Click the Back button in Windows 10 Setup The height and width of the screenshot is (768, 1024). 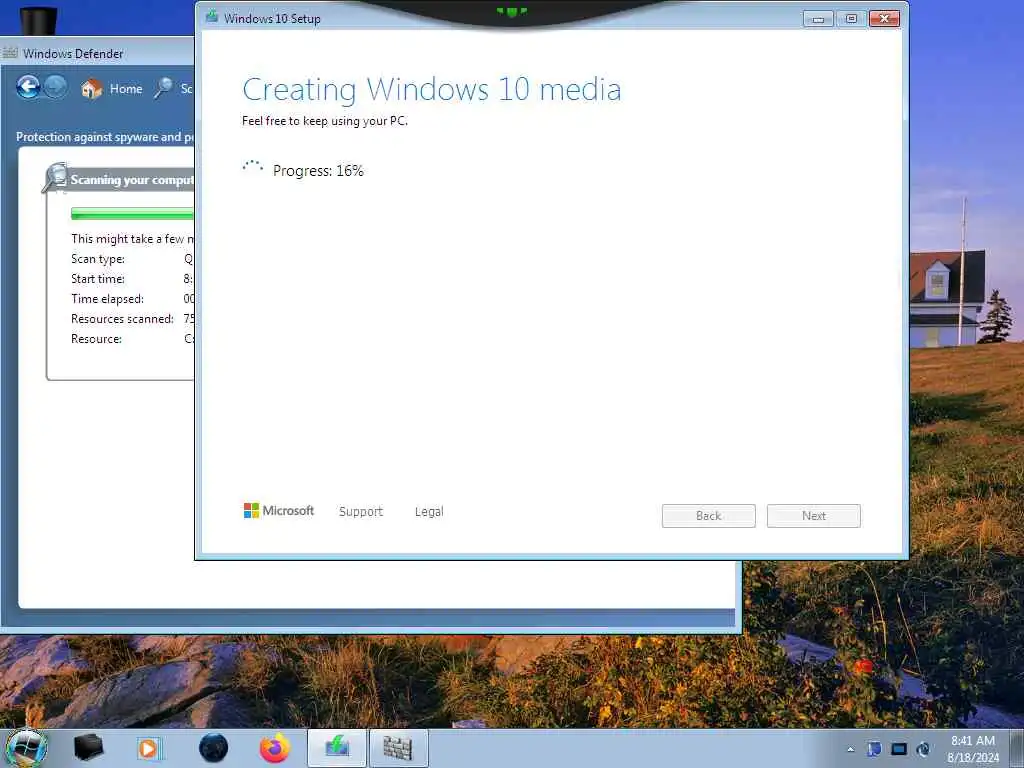(x=709, y=516)
